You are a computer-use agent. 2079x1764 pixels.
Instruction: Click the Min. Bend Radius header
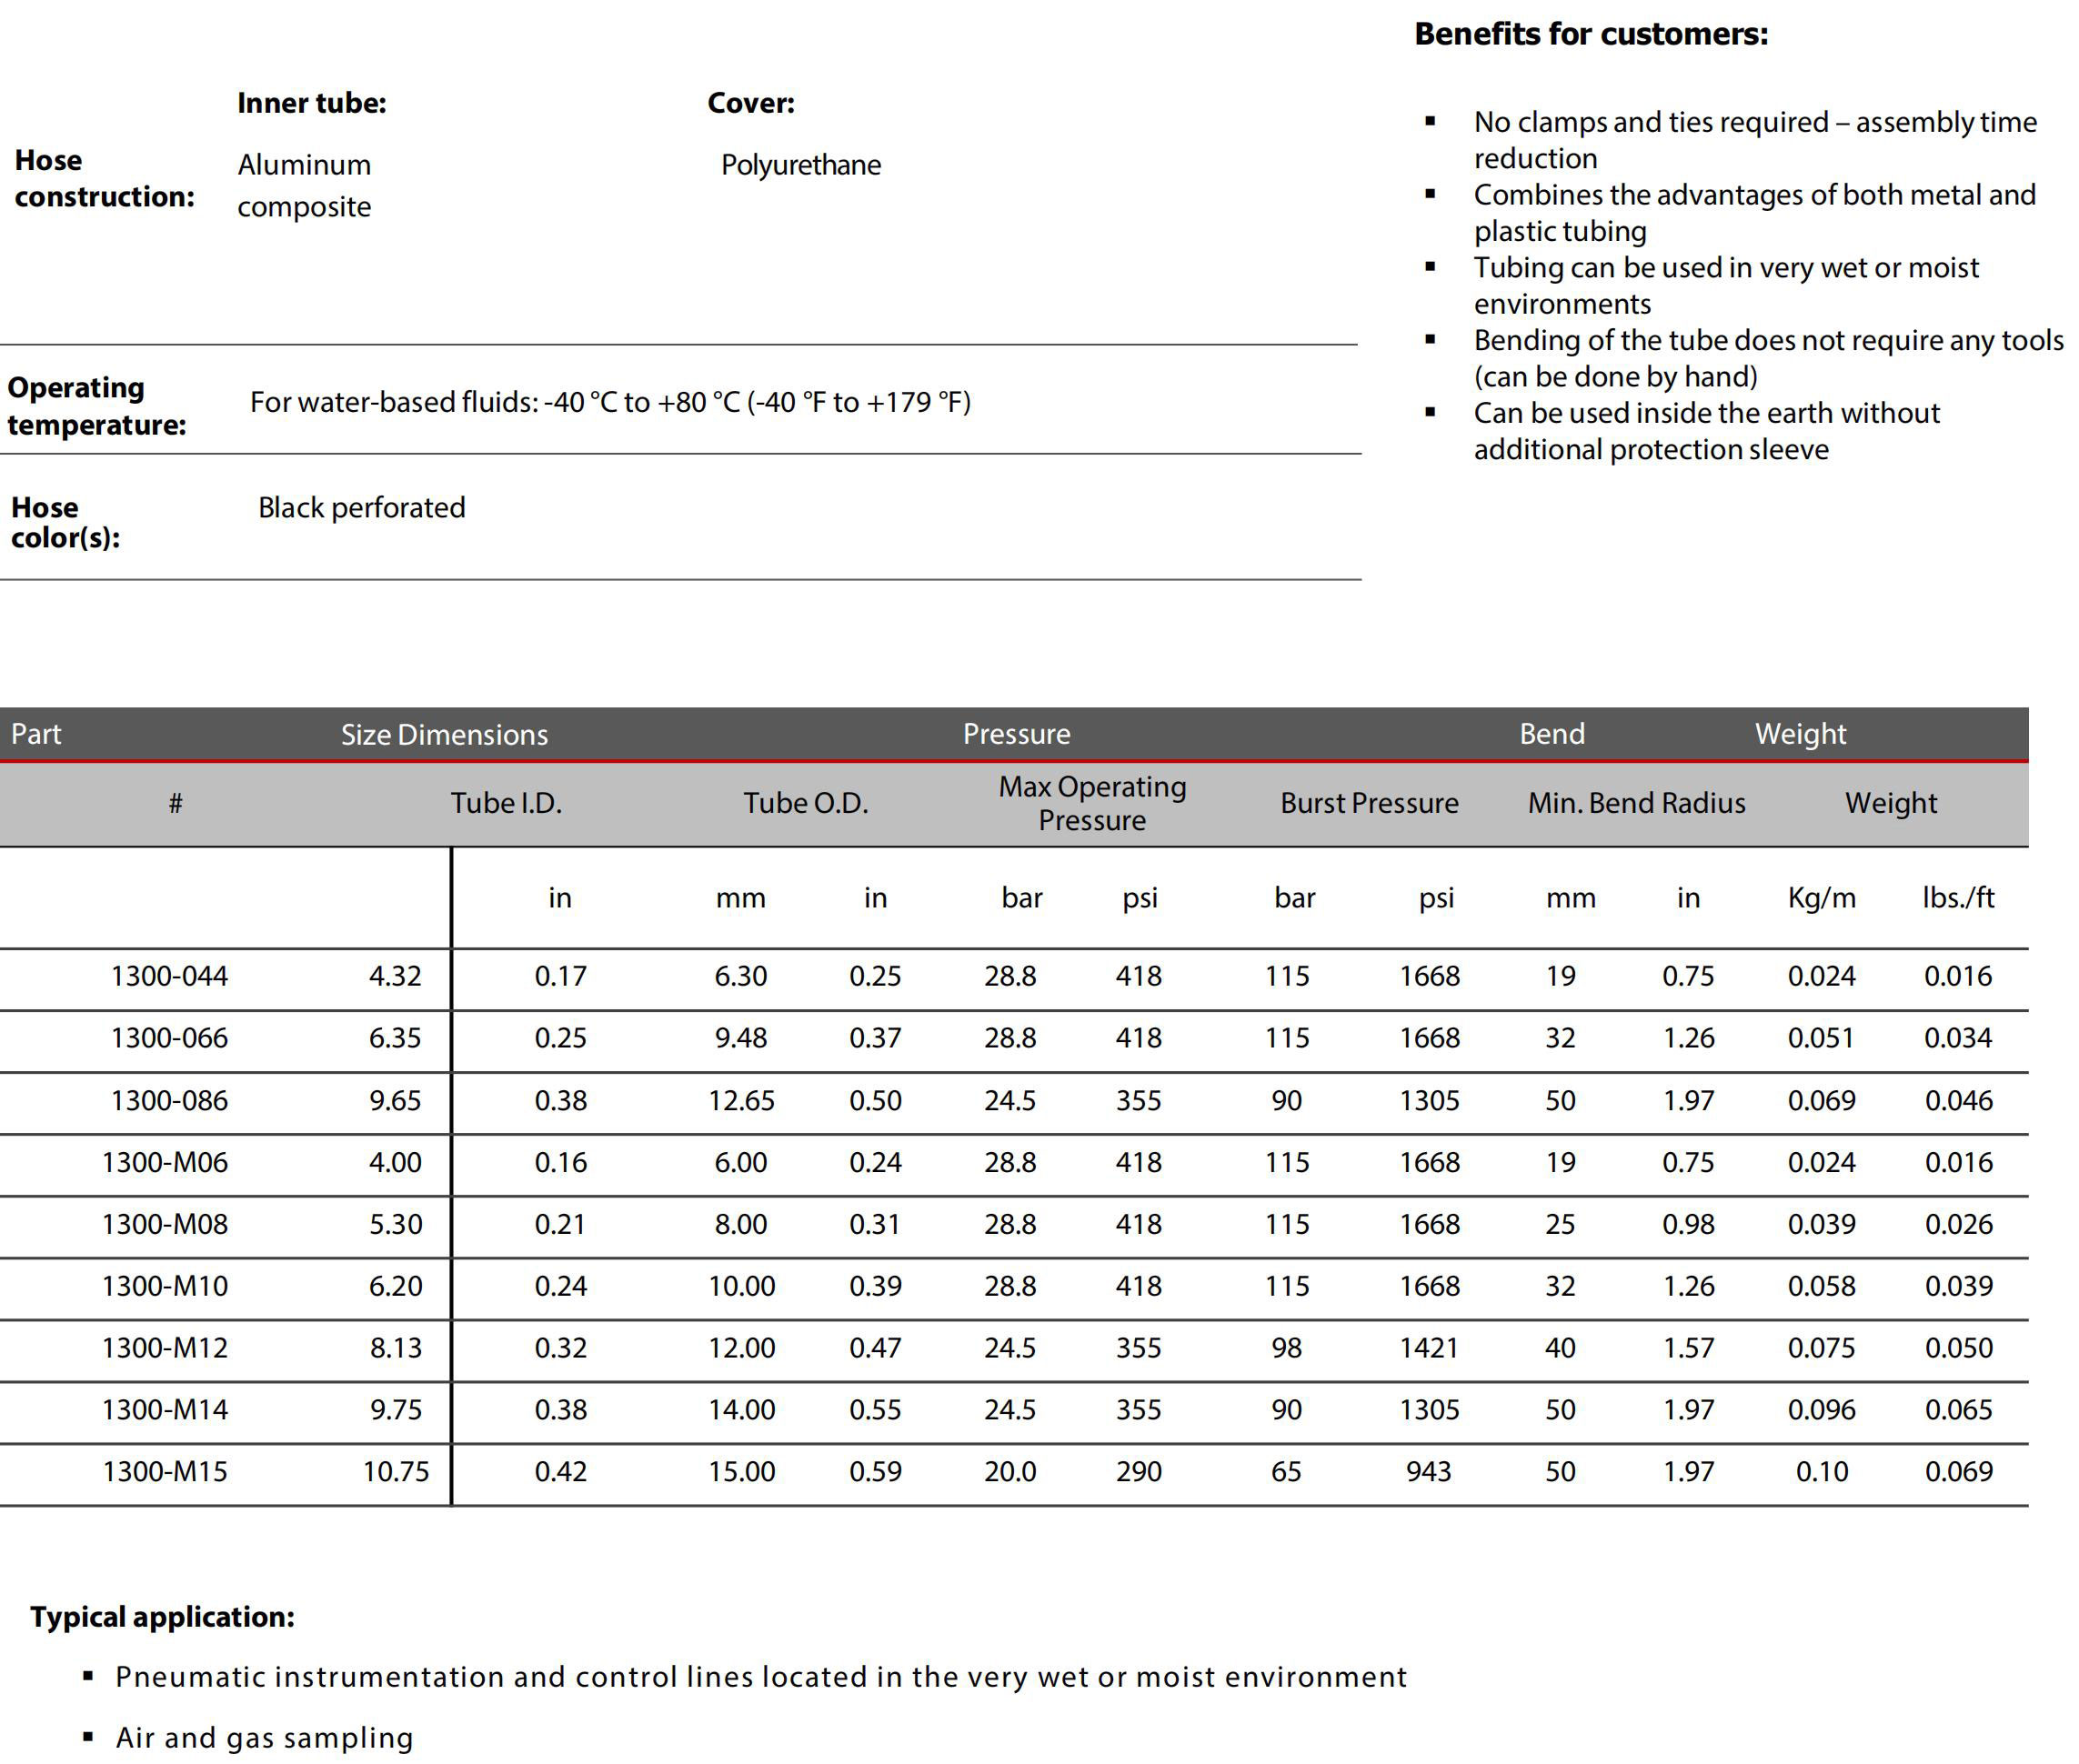pos(1636,803)
